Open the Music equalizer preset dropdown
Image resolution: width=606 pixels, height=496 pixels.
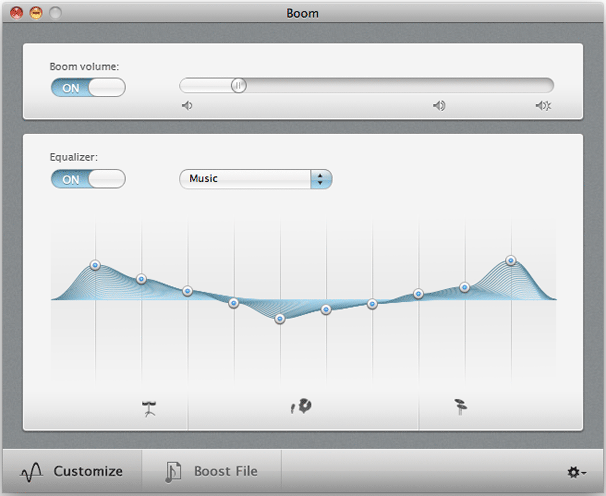[x=255, y=179]
